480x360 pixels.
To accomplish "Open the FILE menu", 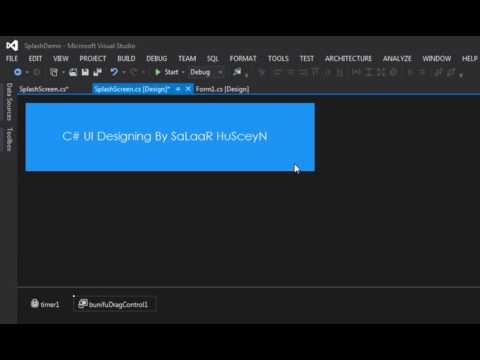I will 12,59.
